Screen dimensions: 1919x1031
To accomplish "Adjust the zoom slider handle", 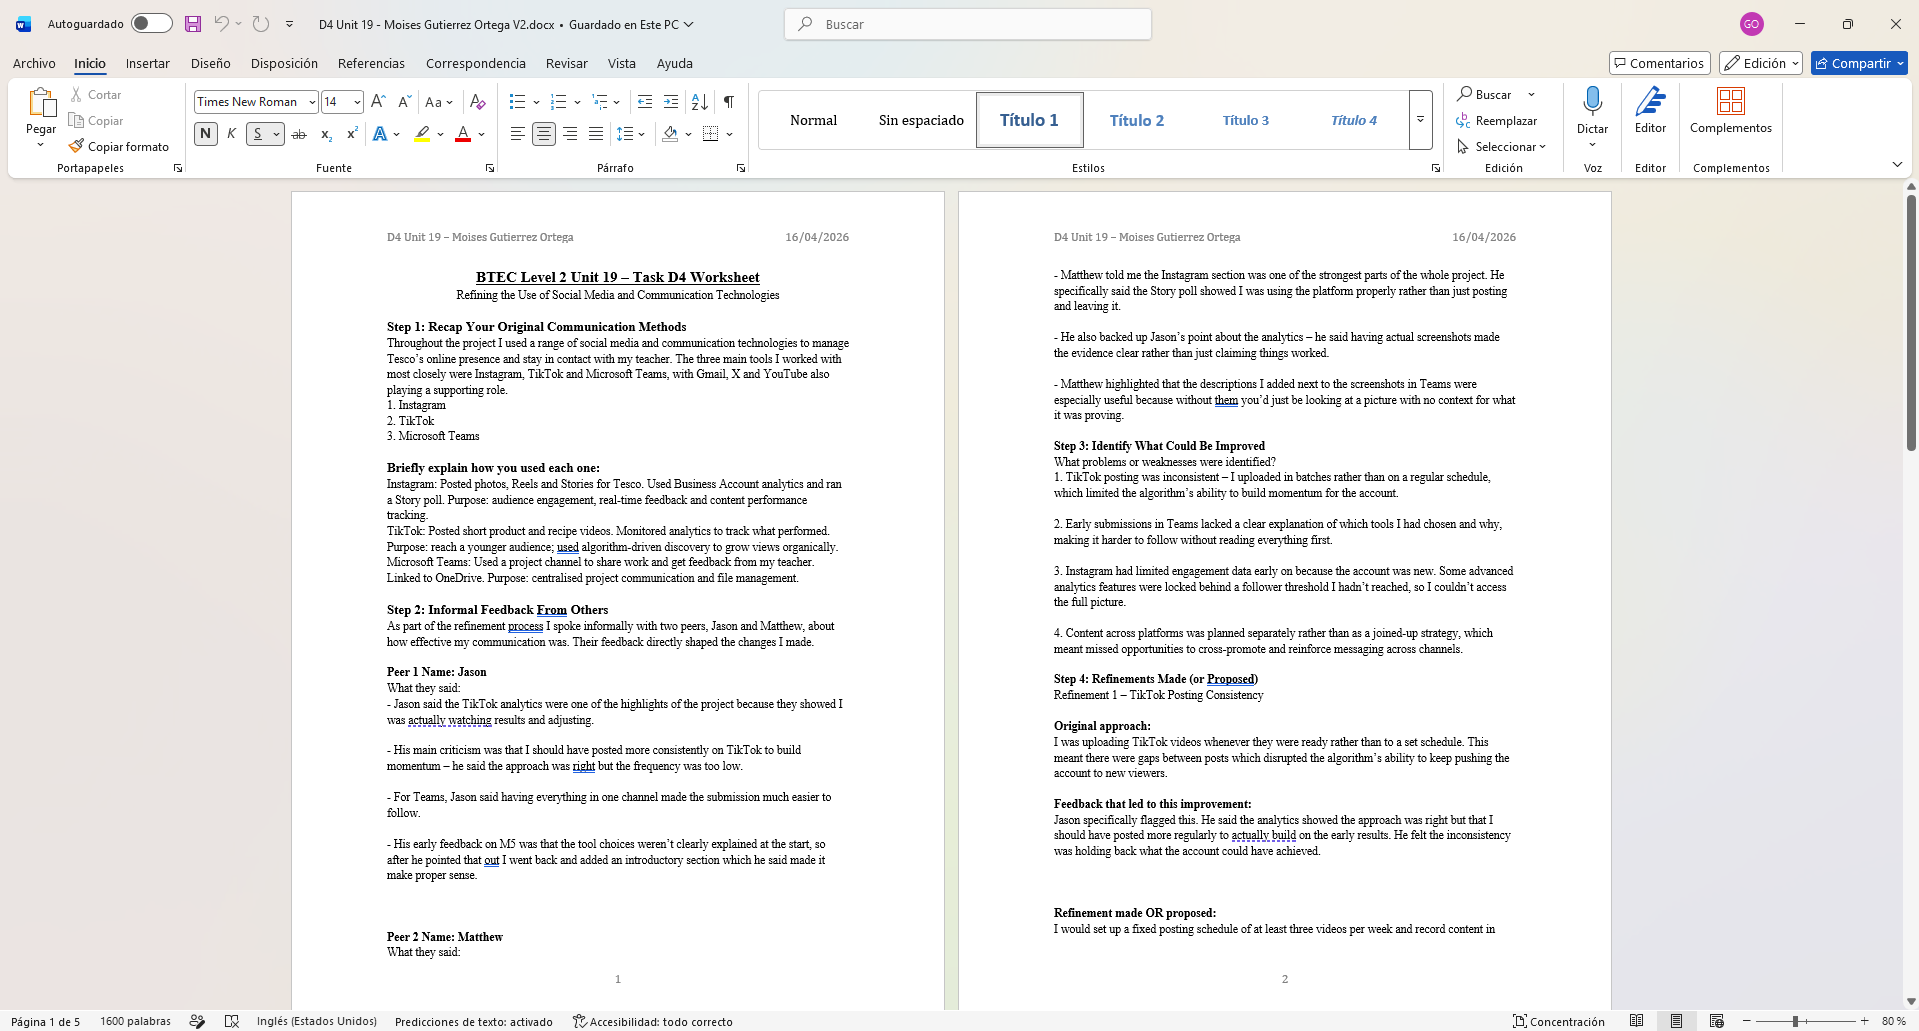I will tap(1796, 1021).
